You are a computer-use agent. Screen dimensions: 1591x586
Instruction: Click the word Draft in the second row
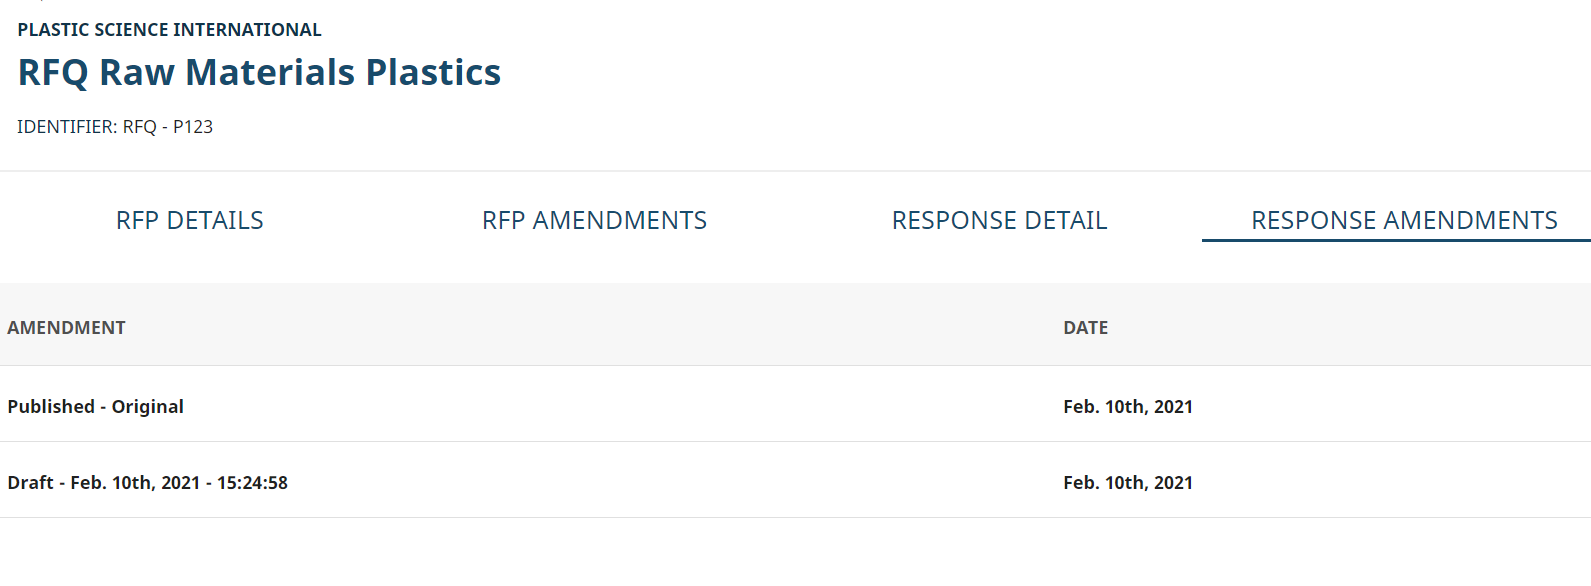[31, 483]
